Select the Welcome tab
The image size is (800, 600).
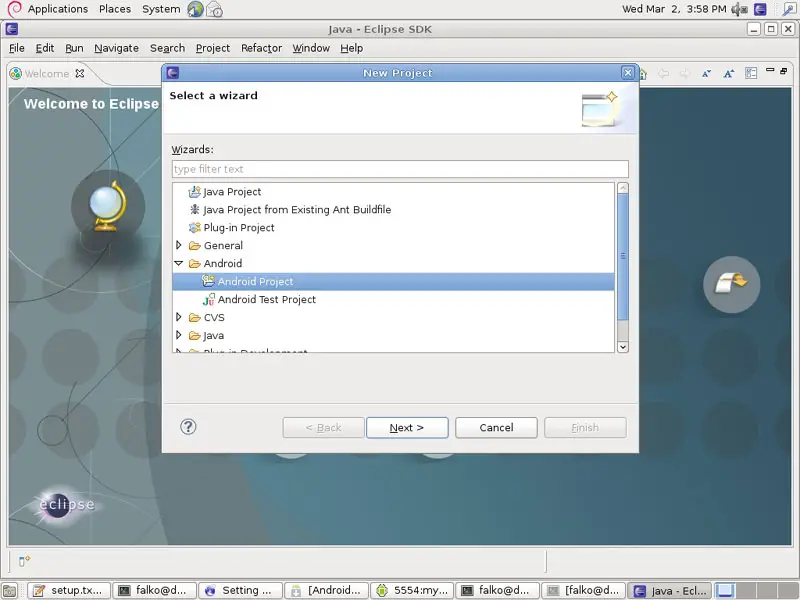point(46,73)
